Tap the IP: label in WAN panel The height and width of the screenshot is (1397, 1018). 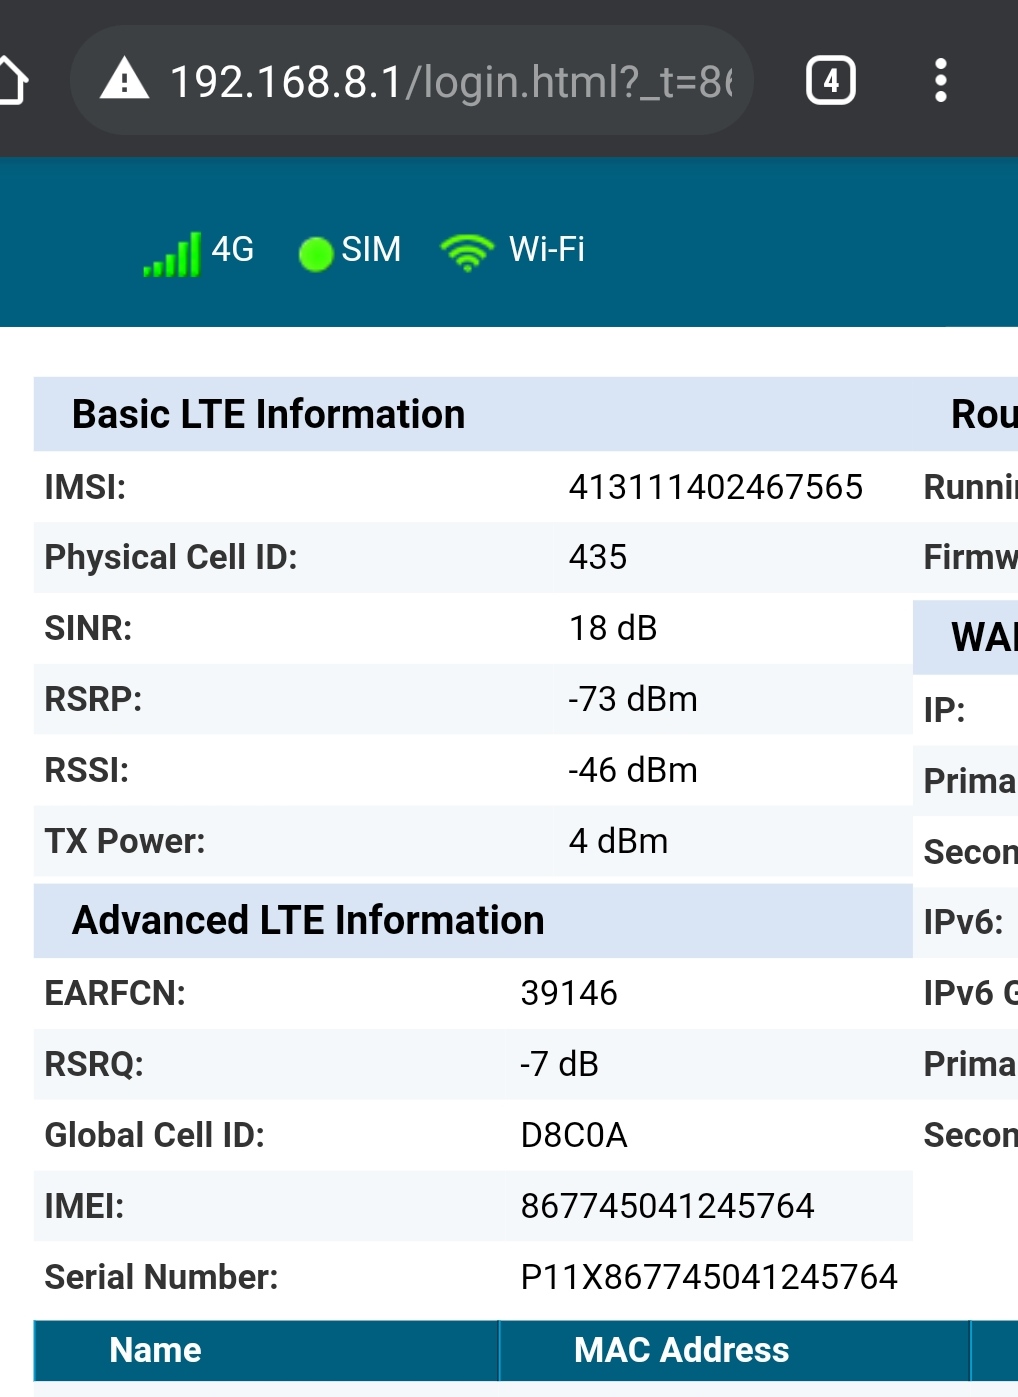944,710
